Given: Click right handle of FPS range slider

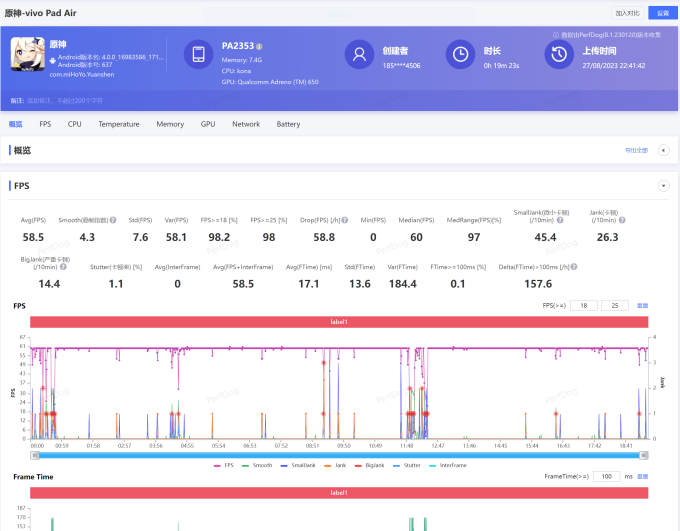Looking at the screenshot, I should [644, 455].
